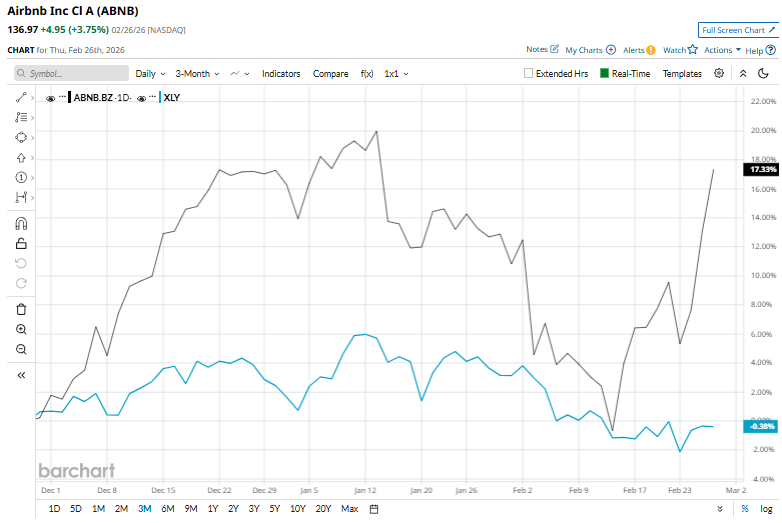Viewport: 782px width, 523px height.
Task: Select the 1Y time range
Action: point(213,509)
